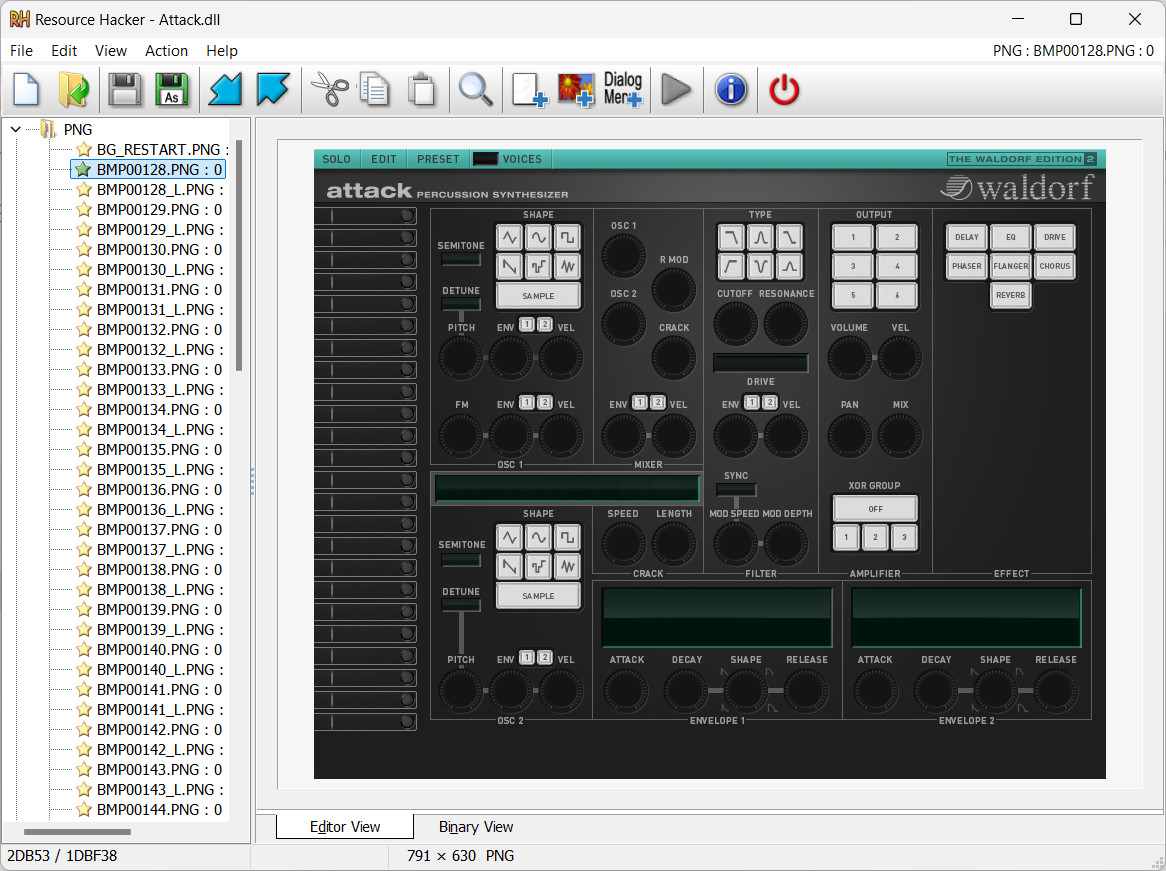Open the blue info about icon
Image resolution: width=1166 pixels, height=871 pixels.
(731, 90)
